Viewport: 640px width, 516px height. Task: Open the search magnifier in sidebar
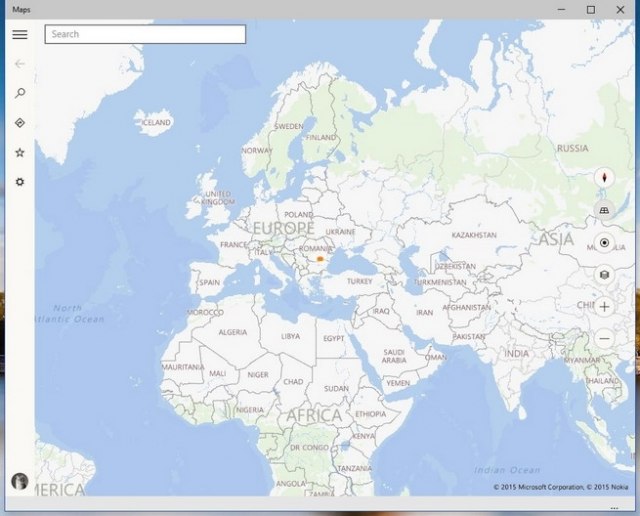[20, 93]
